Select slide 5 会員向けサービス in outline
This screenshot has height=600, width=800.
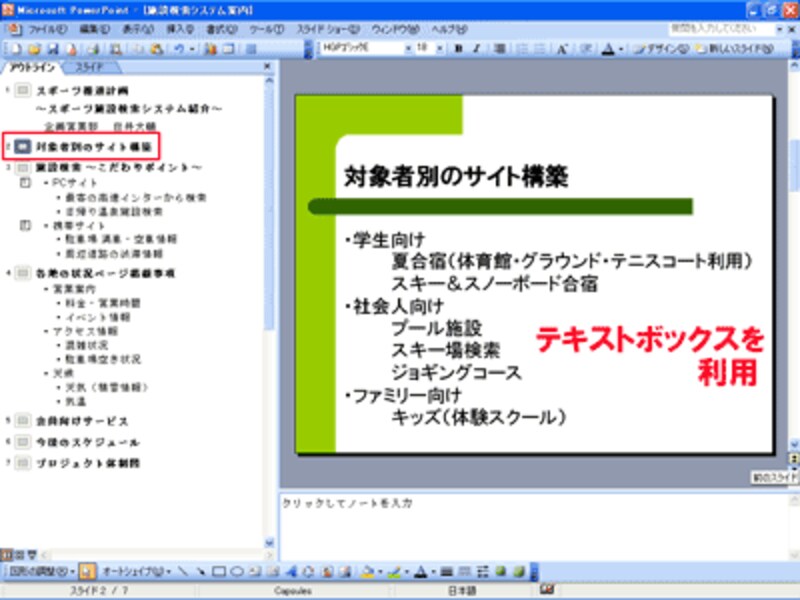pos(82,421)
